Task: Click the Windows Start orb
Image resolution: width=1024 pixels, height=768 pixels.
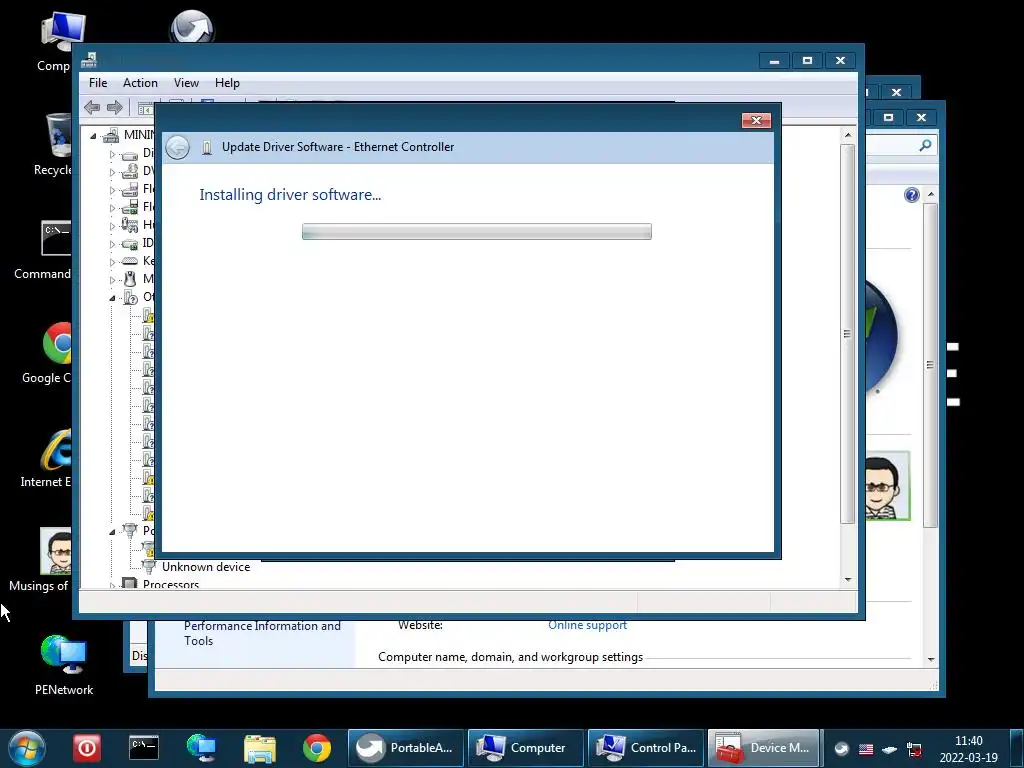Action: pyautogui.click(x=27, y=748)
